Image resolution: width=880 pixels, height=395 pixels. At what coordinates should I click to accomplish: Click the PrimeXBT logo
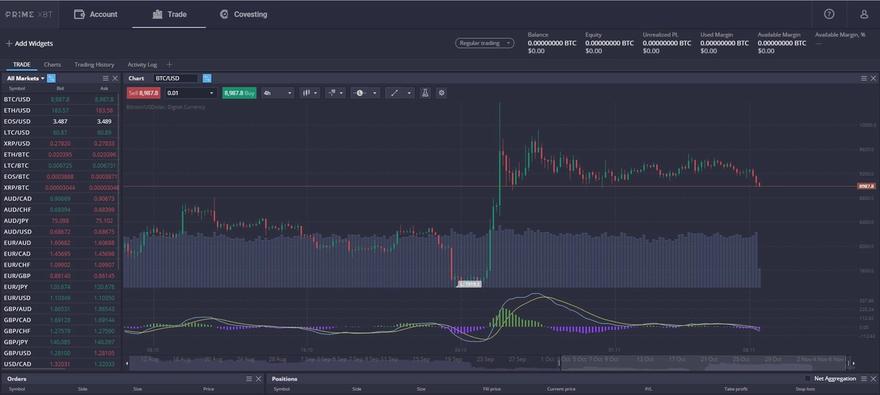tap(29, 15)
